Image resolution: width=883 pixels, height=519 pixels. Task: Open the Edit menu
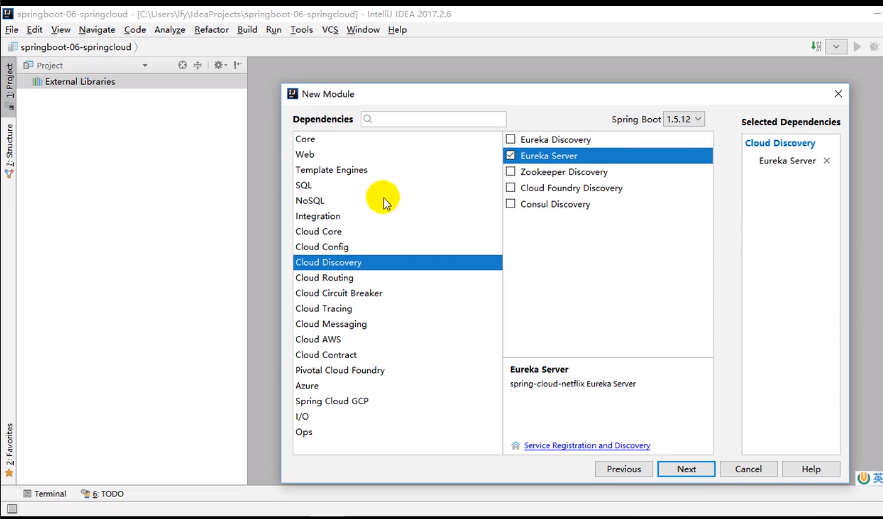tap(34, 30)
